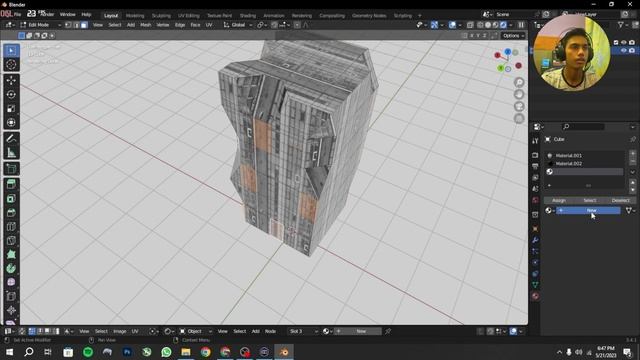The image size is (640, 360).
Task: Open the Window menu
Action: pyautogui.click(x=67, y=14)
